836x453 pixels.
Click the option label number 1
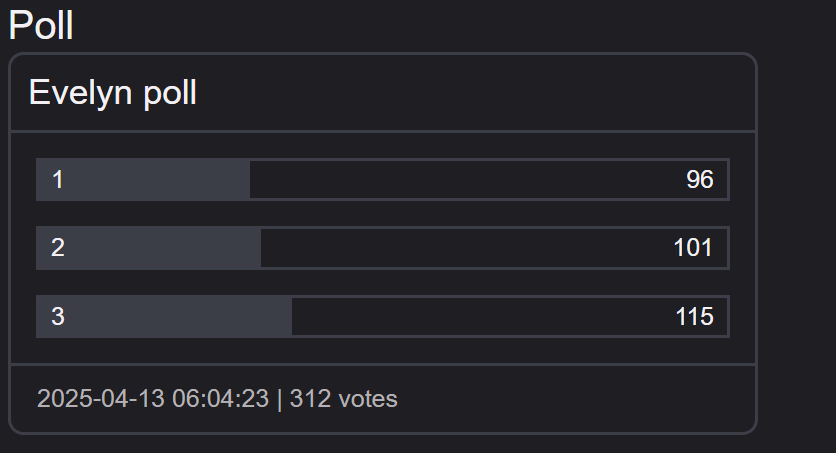tap(58, 180)
